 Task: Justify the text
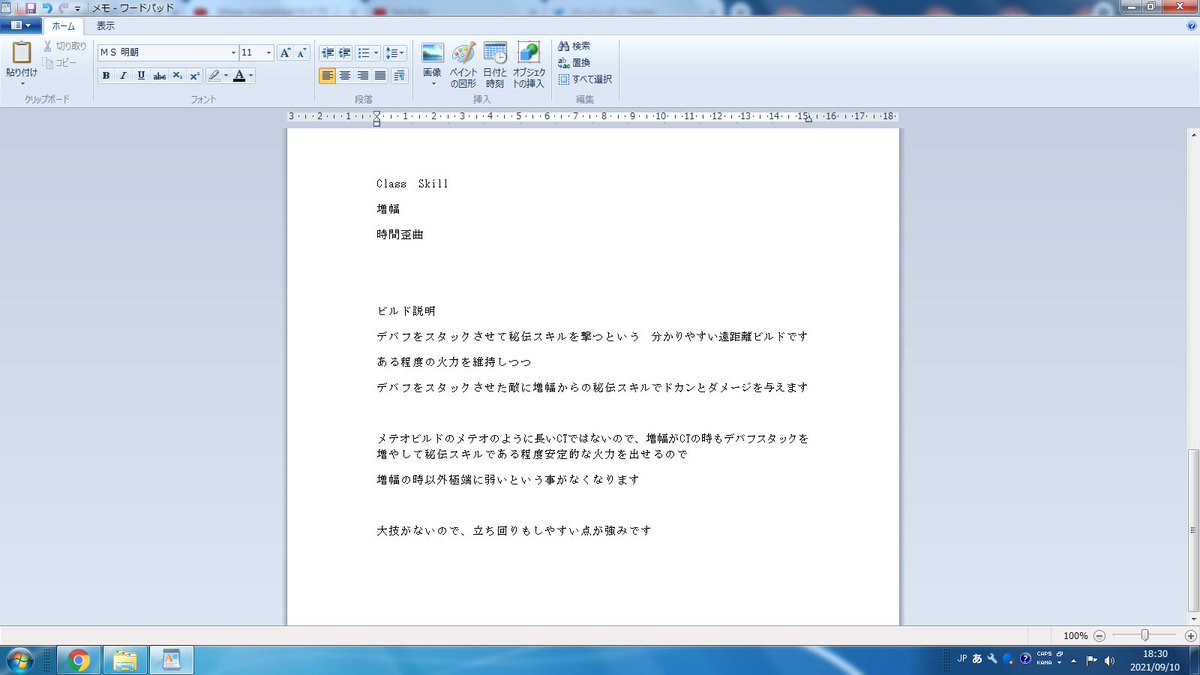pyautogui.click(x=381, y=75)
